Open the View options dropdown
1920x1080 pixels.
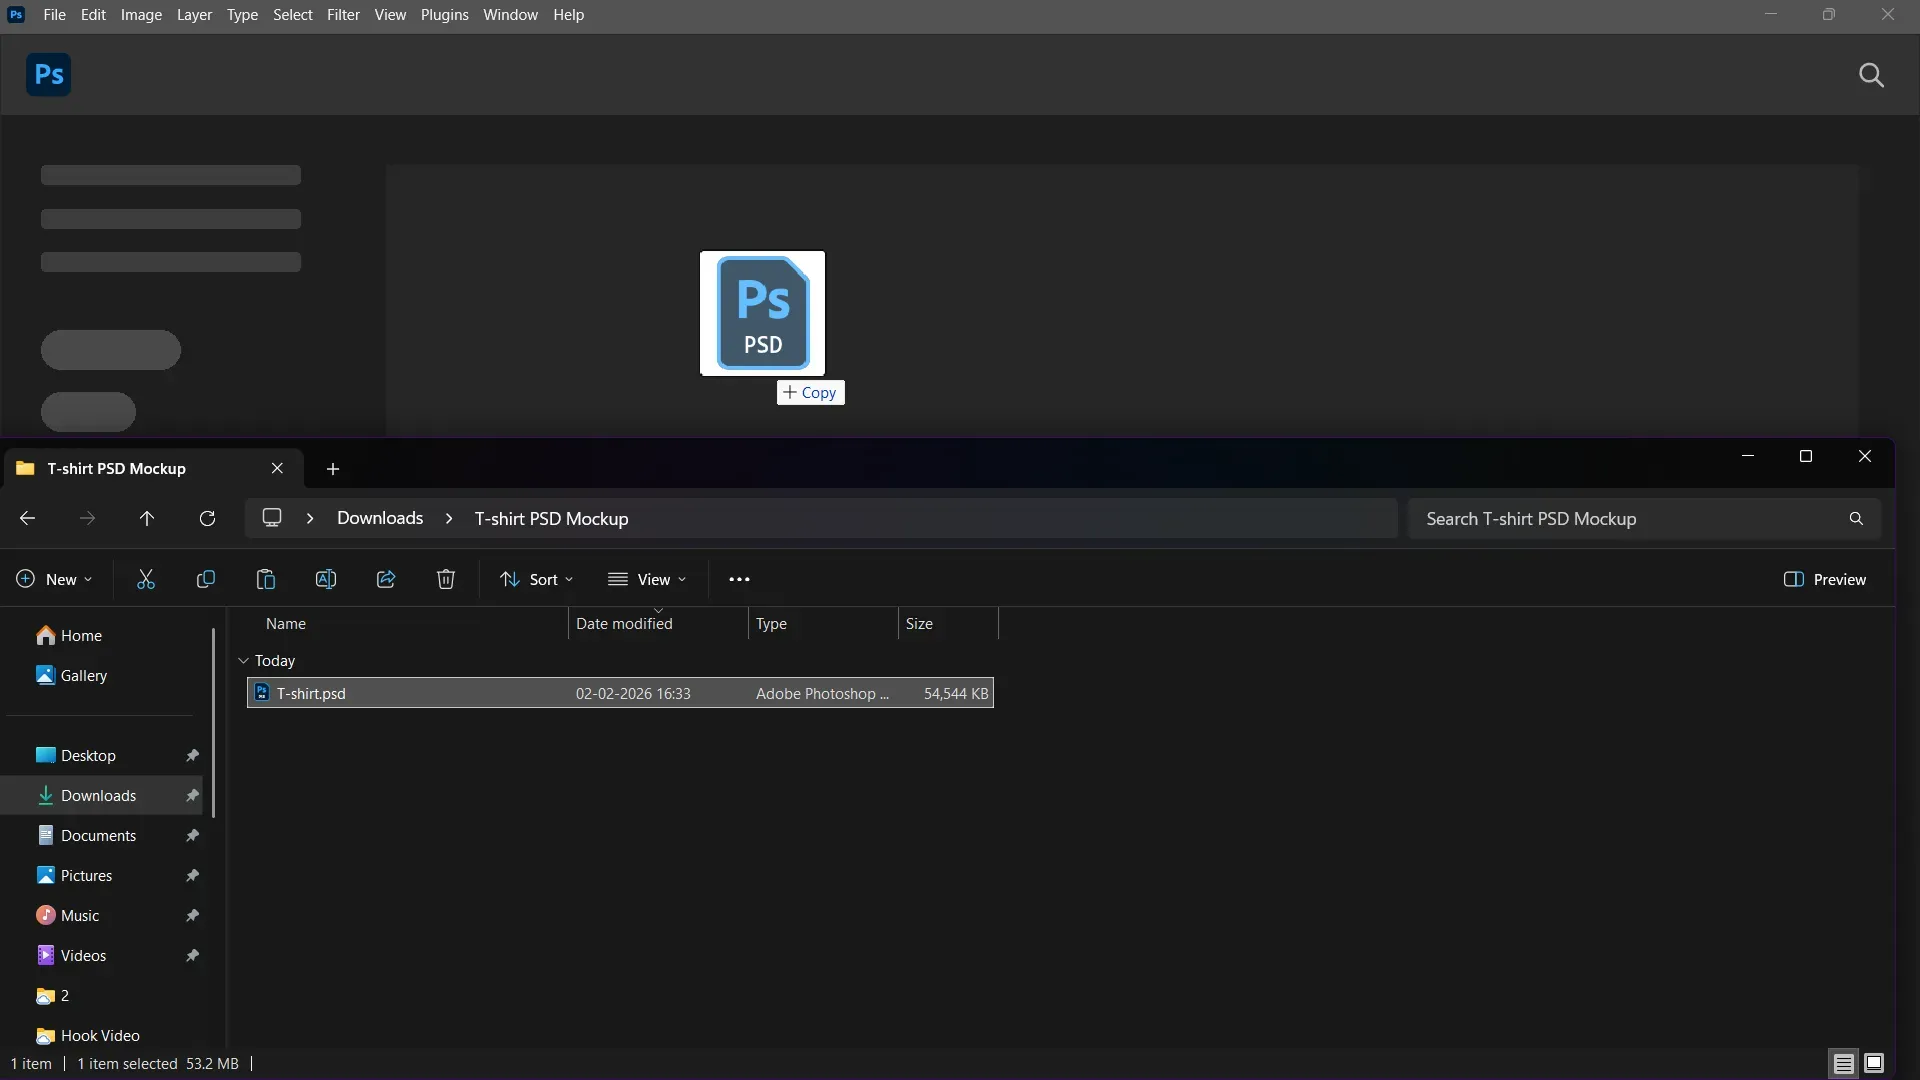[x=647, y=579]
